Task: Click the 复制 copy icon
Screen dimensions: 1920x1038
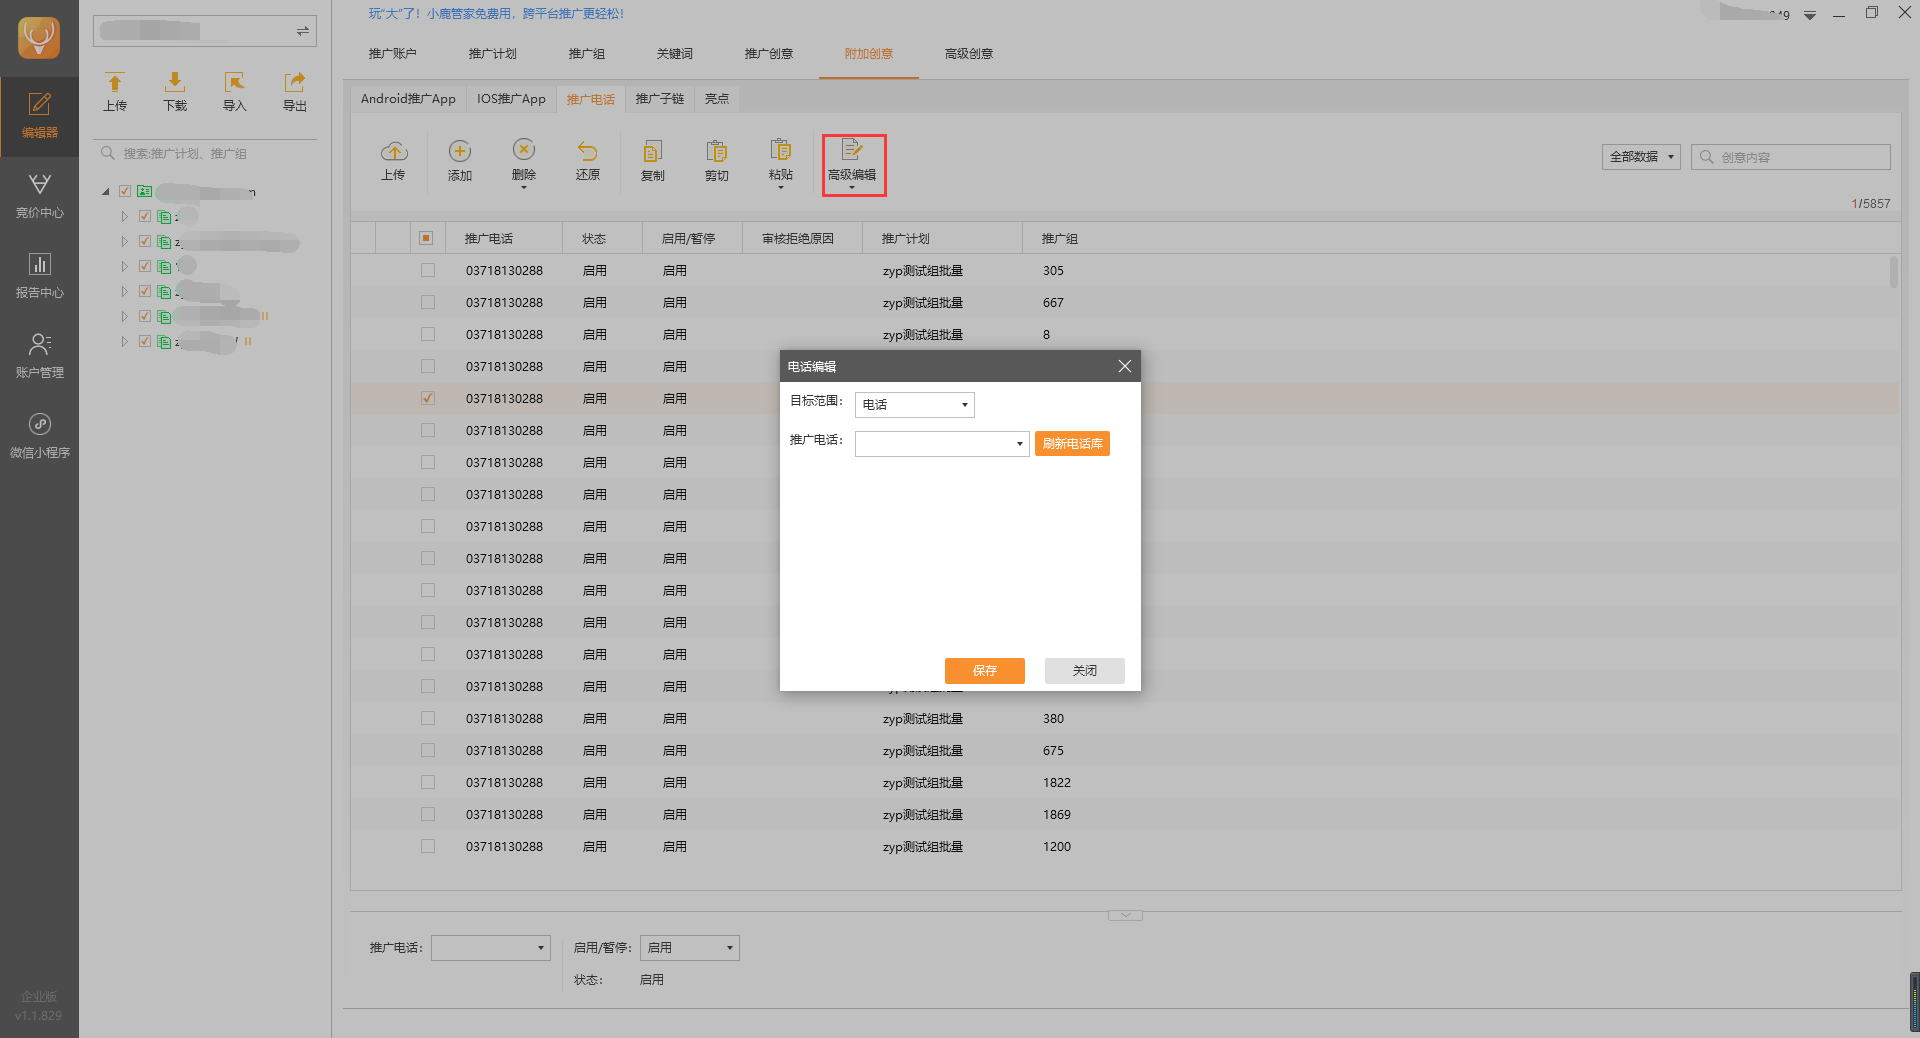Action: click(652, 160)
